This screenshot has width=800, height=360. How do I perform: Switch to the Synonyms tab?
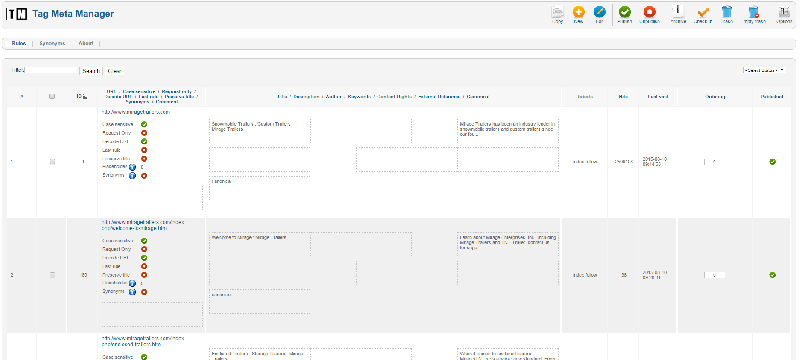52,43
